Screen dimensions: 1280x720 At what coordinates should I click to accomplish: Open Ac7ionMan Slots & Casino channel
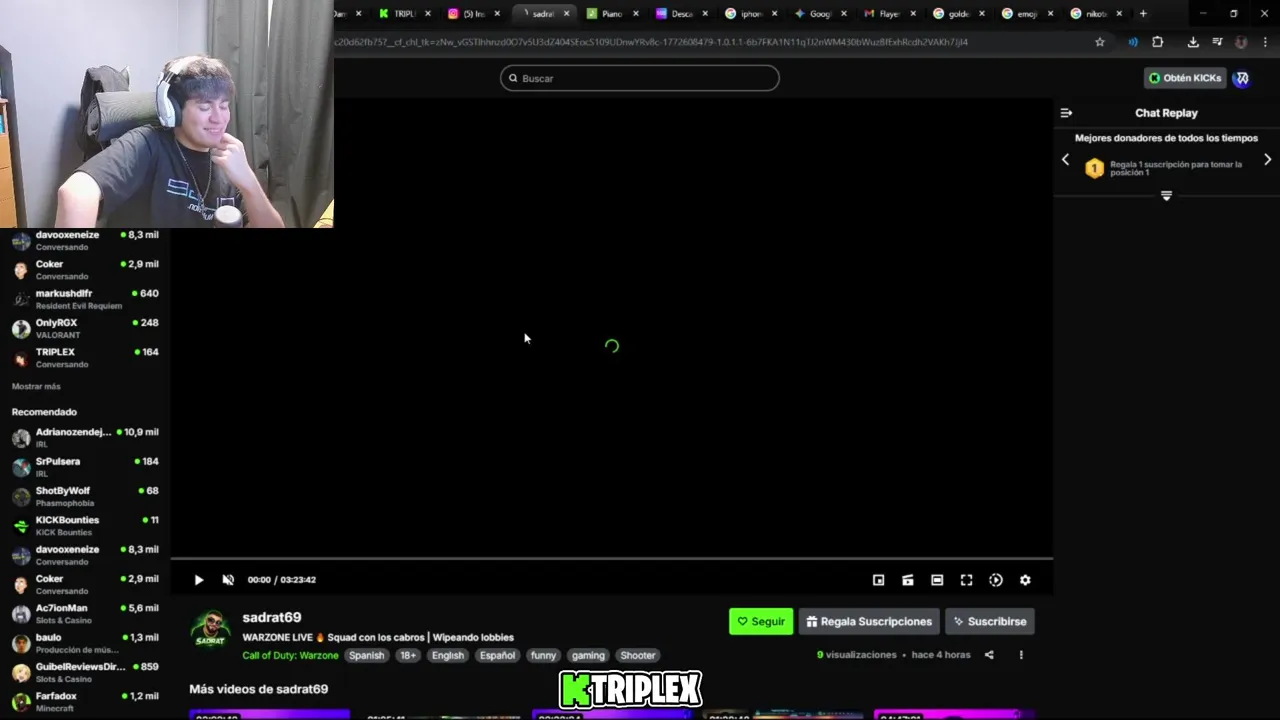coord(85,614)
